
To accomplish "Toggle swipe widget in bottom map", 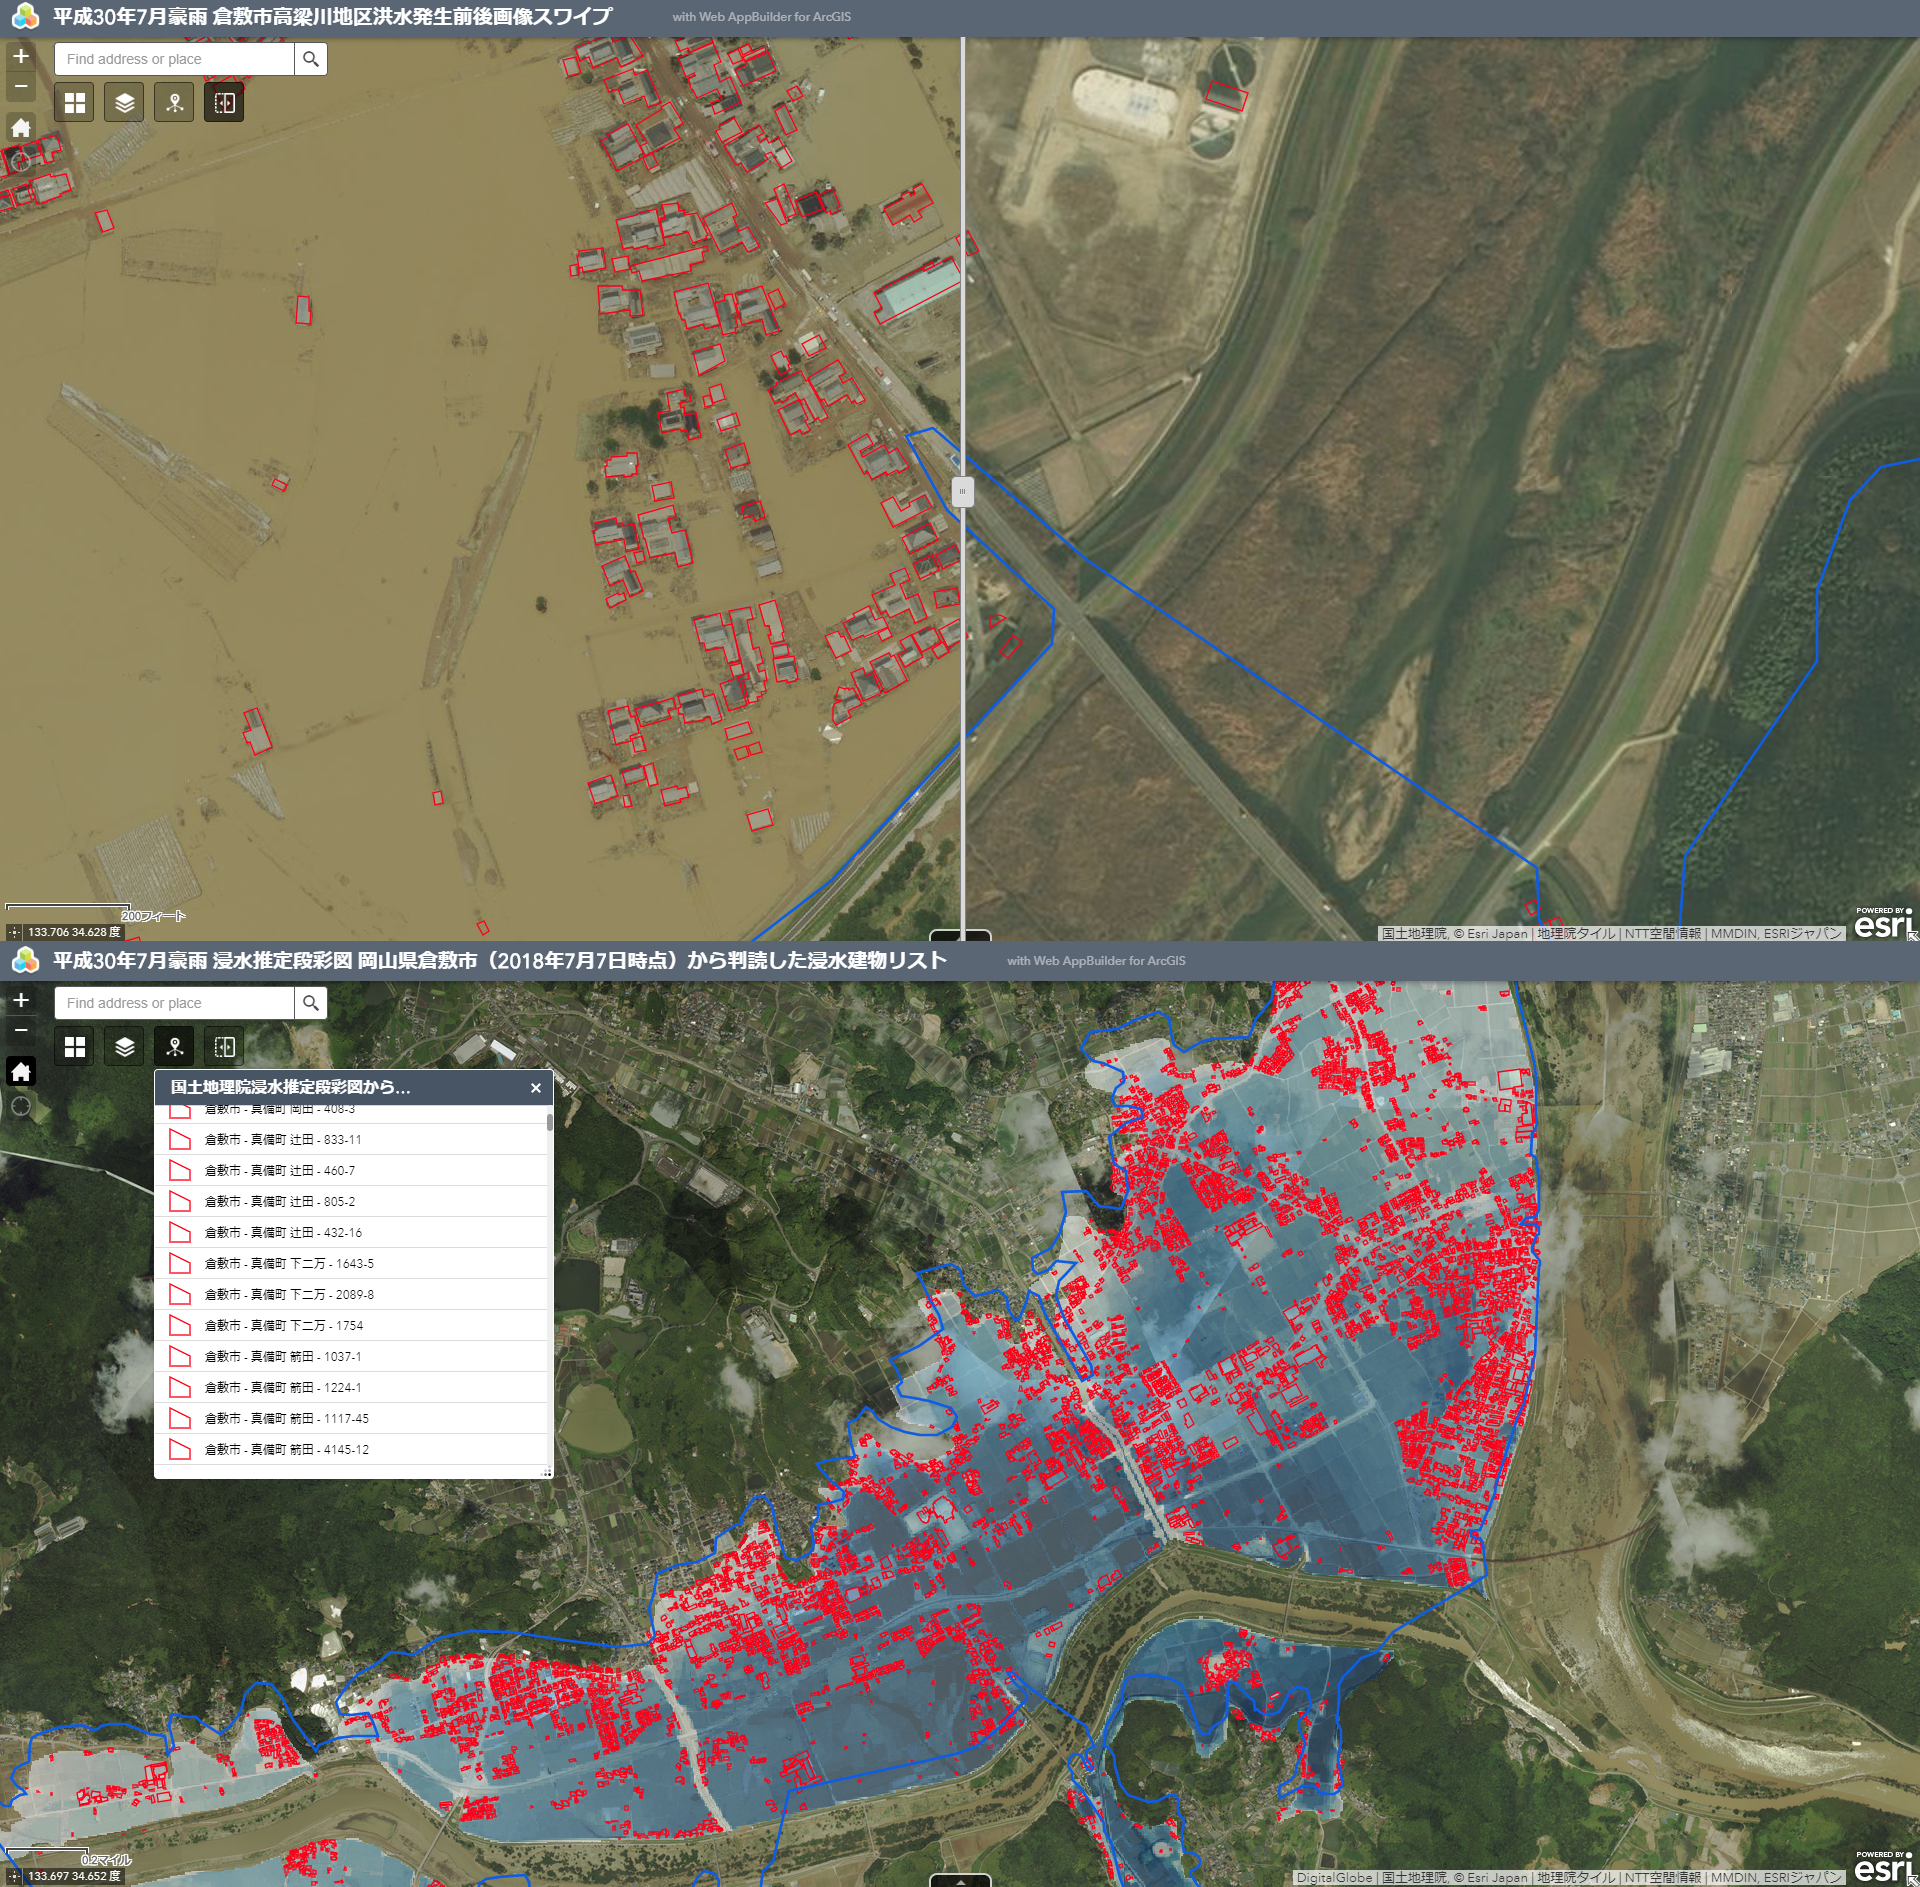I will coord(224,1047).
